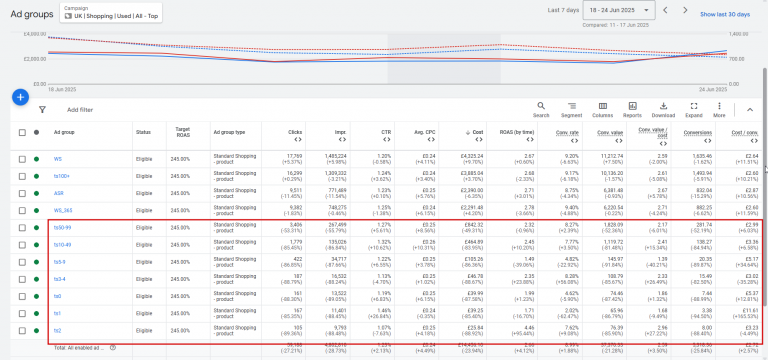Open table Search tool
The height and width of the screenshot is (360, 768).
coord(541,110)
